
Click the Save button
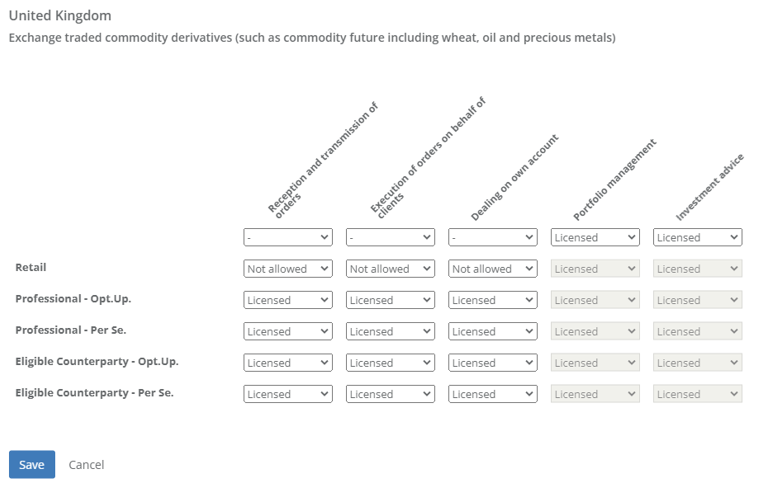click(x=31, y=464)
